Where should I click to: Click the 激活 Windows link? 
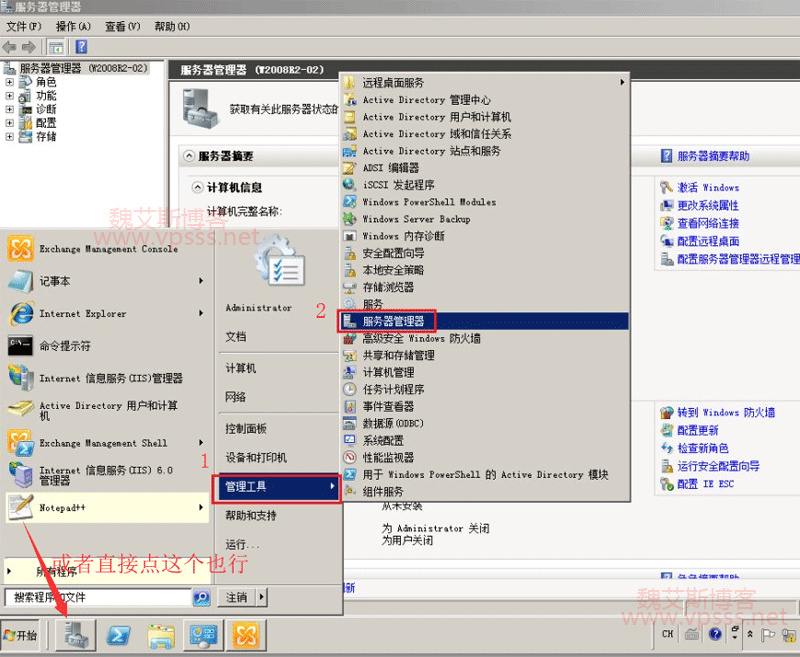[708, 187]
